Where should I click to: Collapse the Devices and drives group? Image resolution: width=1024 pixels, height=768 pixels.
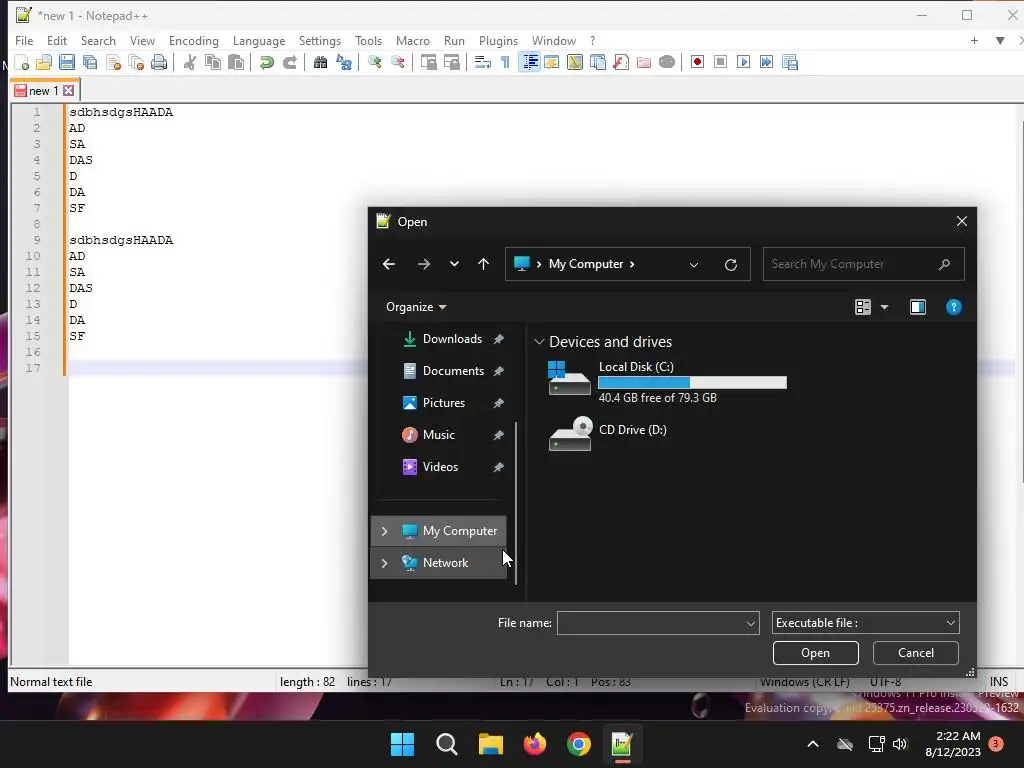pos(539,342)
